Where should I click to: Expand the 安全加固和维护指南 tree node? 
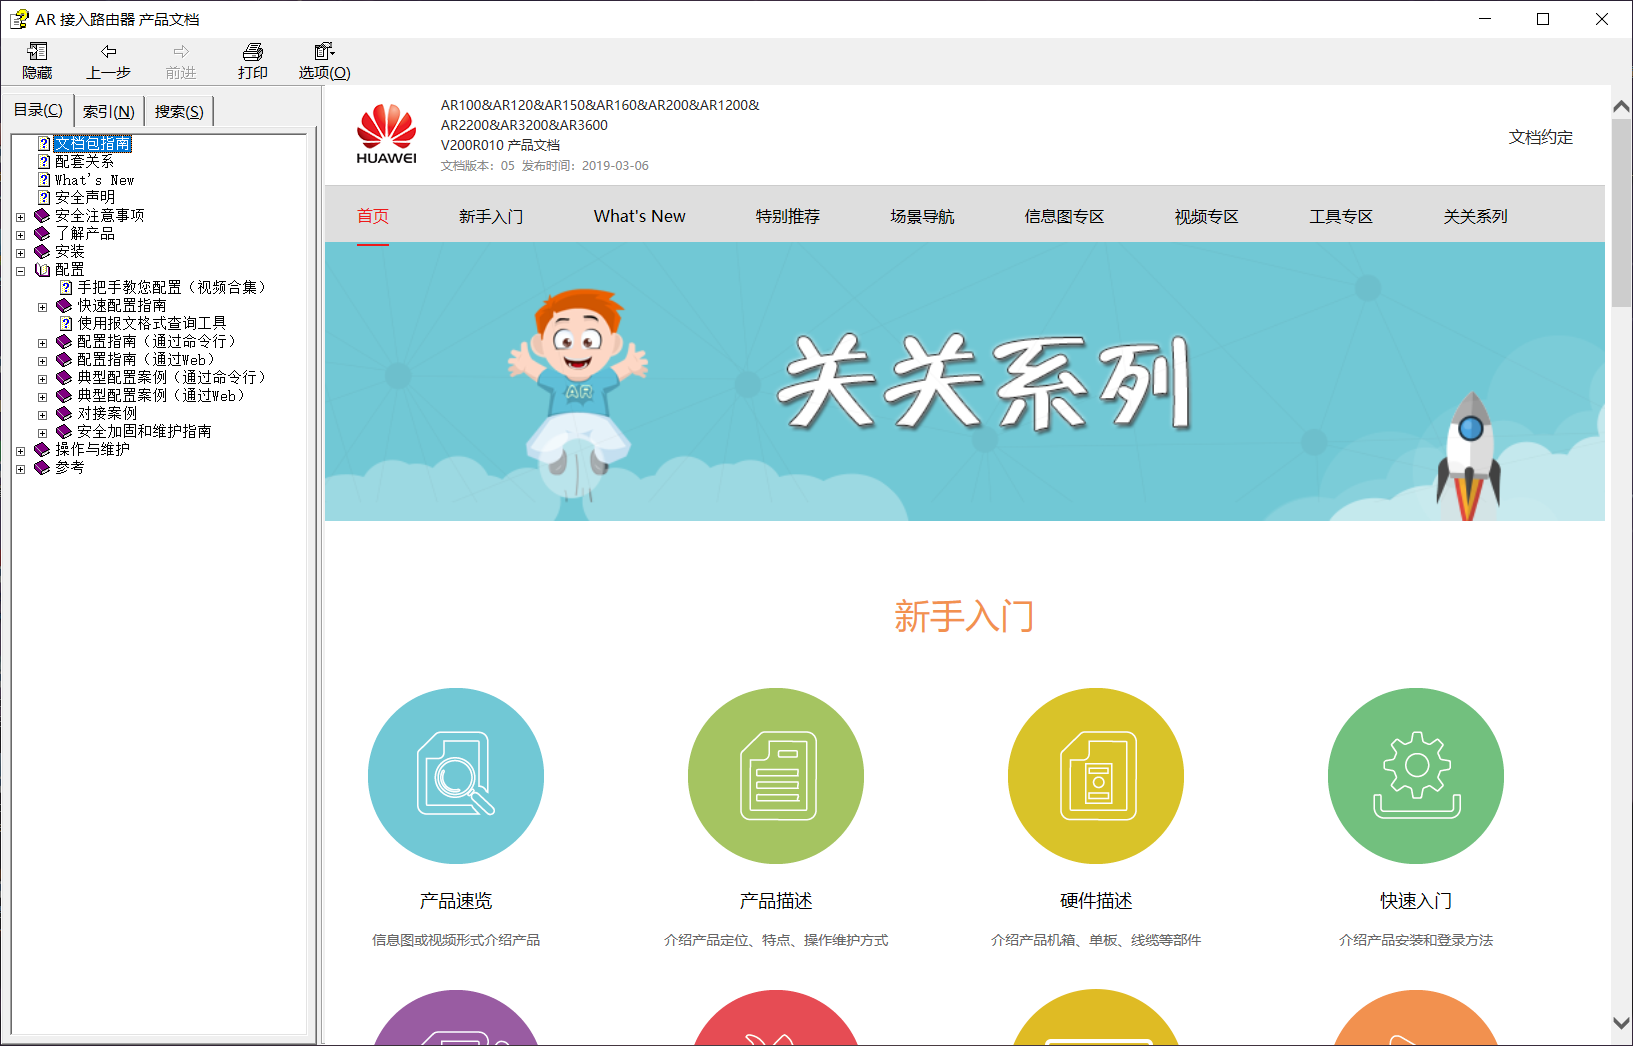[42, 433]
